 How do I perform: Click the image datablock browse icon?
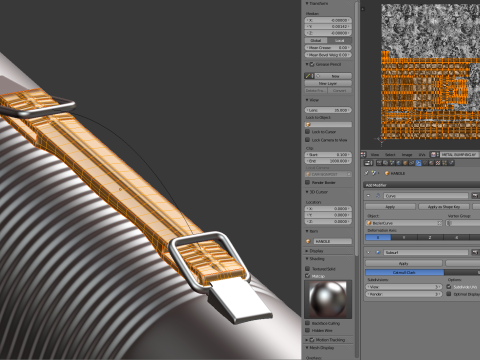pos(434,155)
